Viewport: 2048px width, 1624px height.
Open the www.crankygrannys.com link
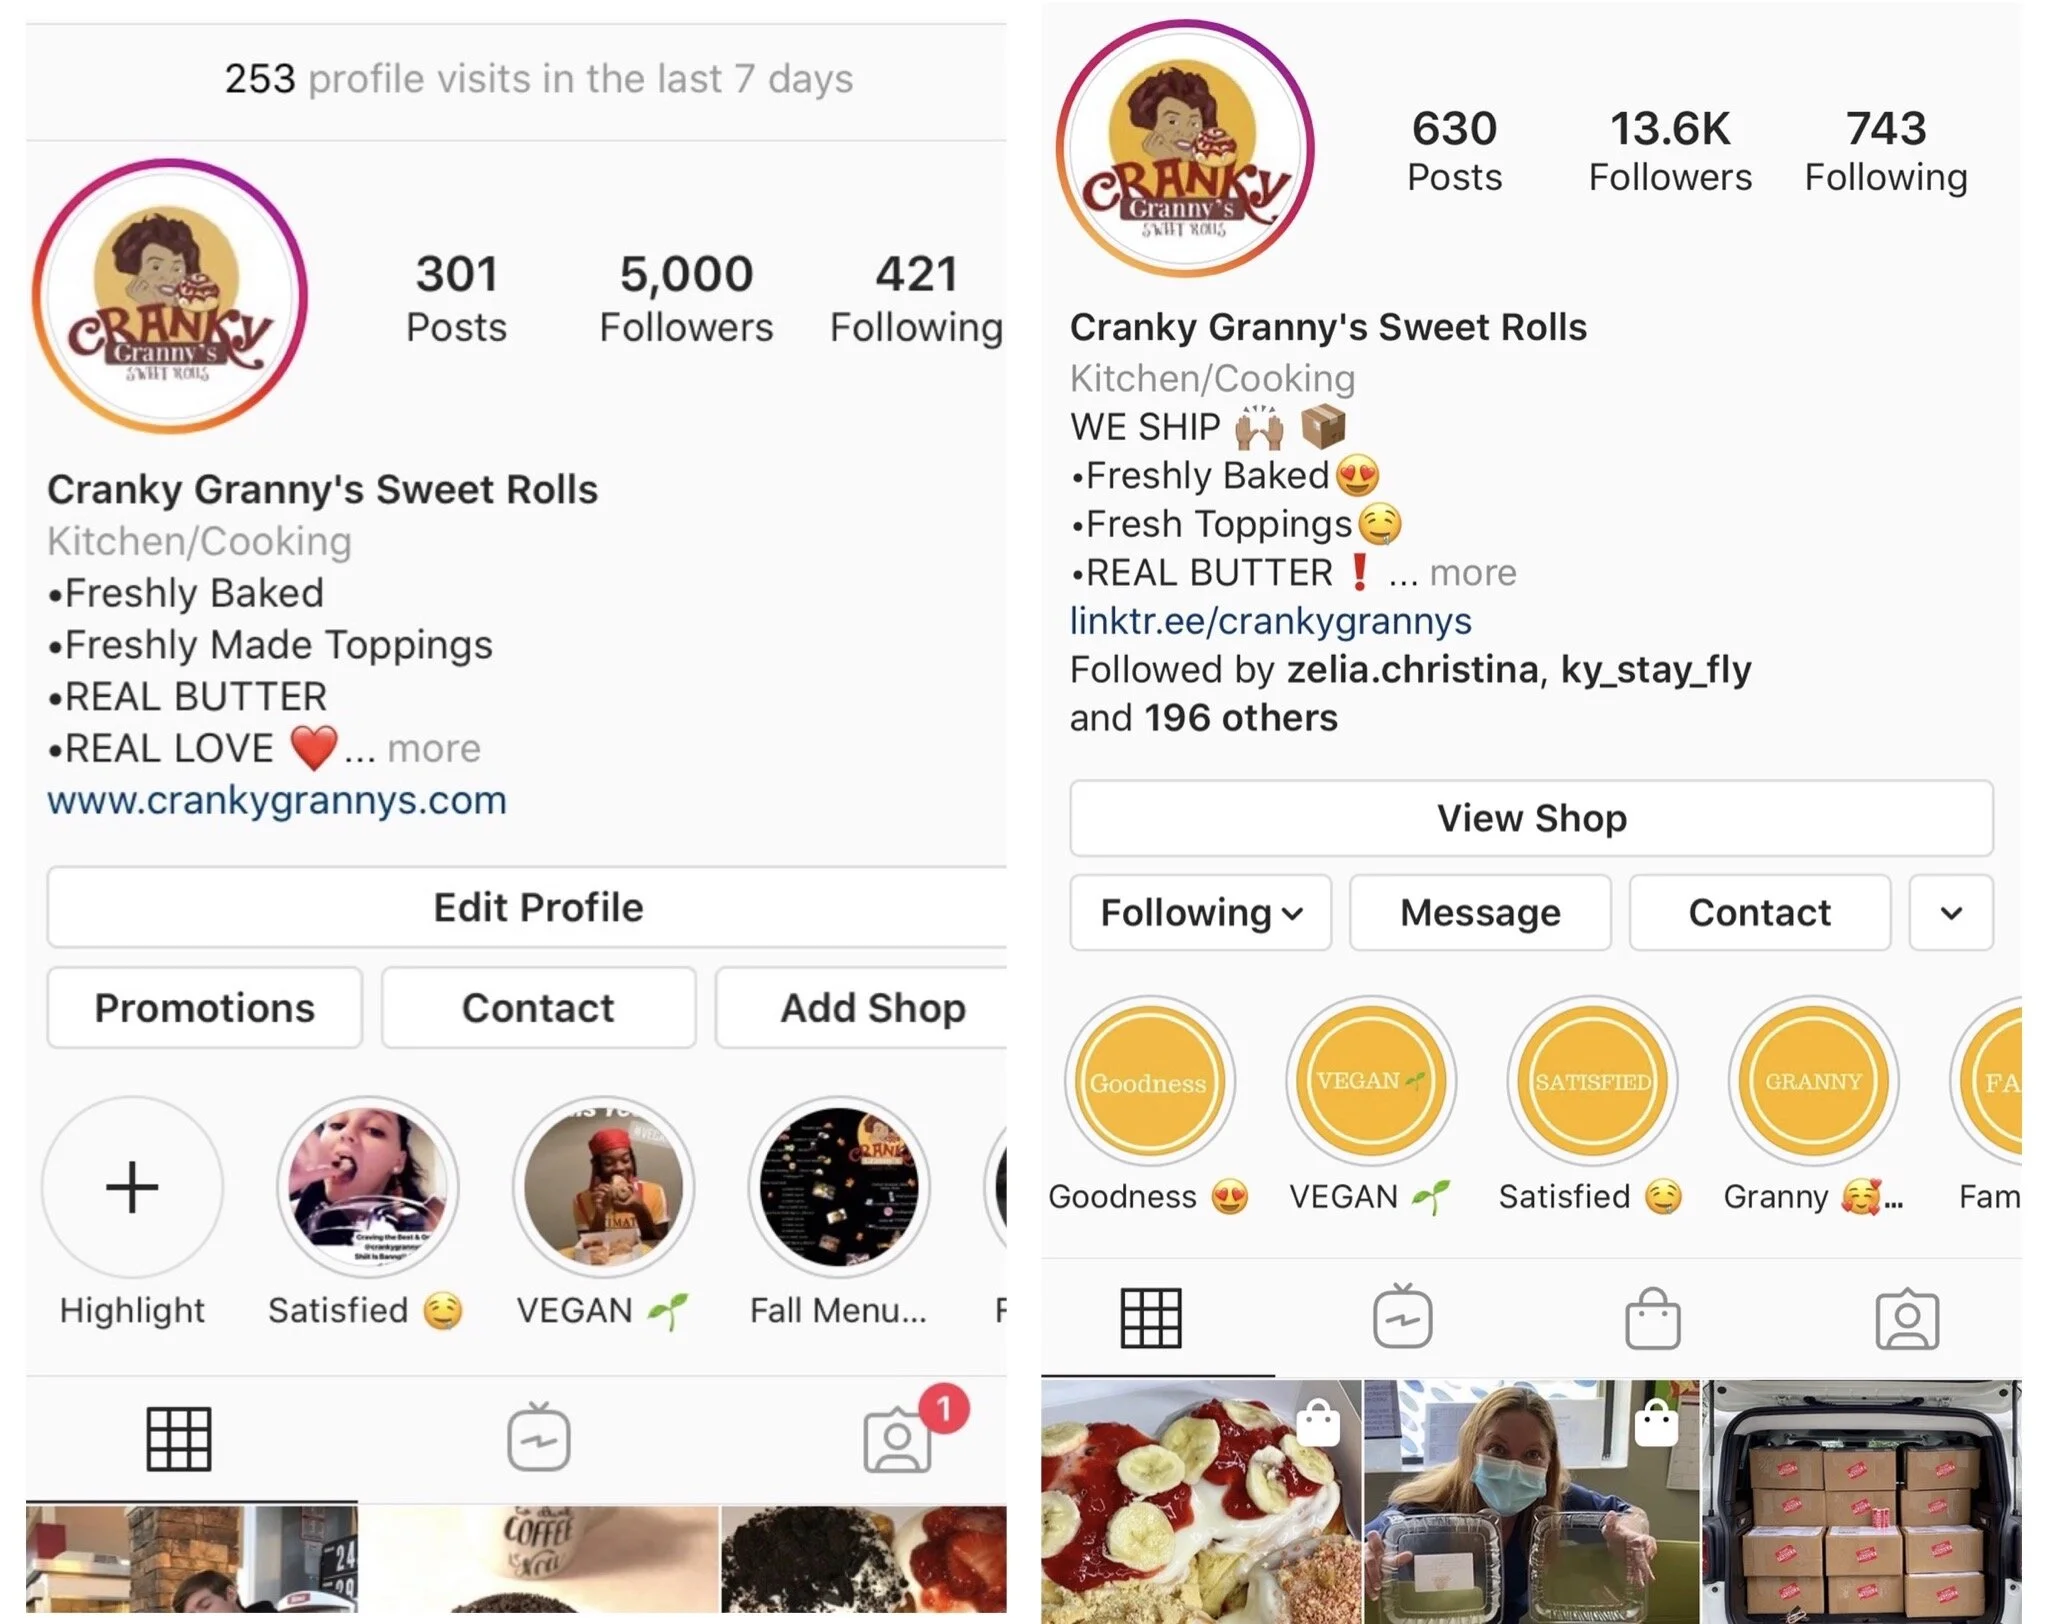coord(277,800)
